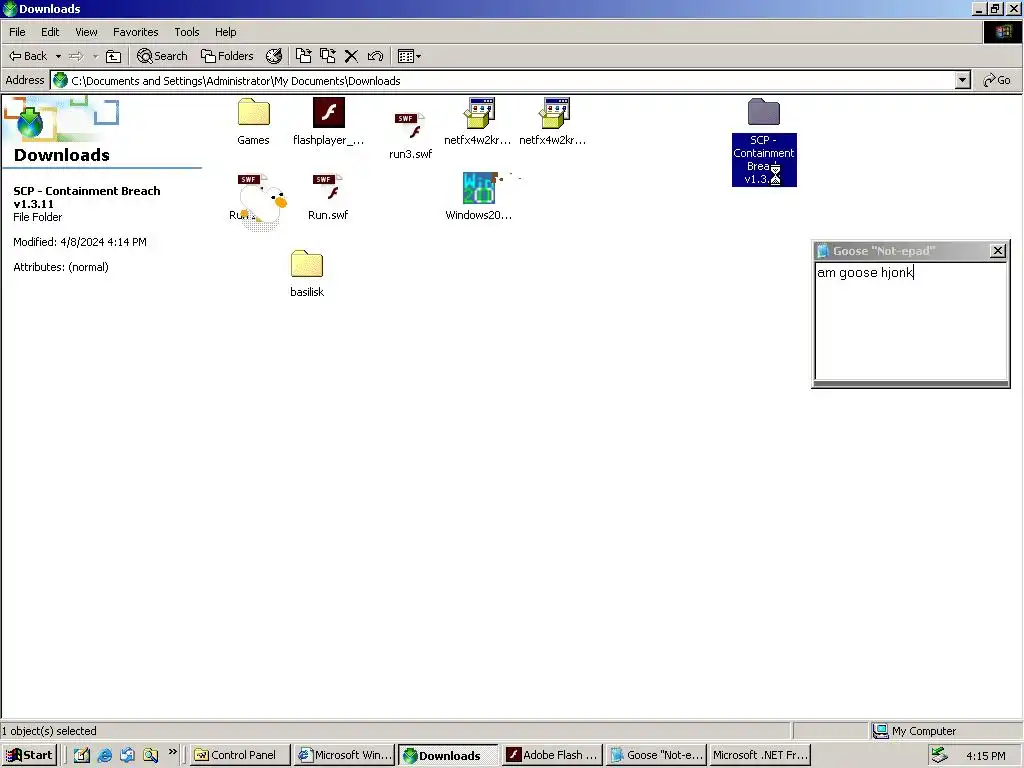The image size is (1024, 768).
Task: Click the Move To toolbar icon
Action: (x=303, y=56)
